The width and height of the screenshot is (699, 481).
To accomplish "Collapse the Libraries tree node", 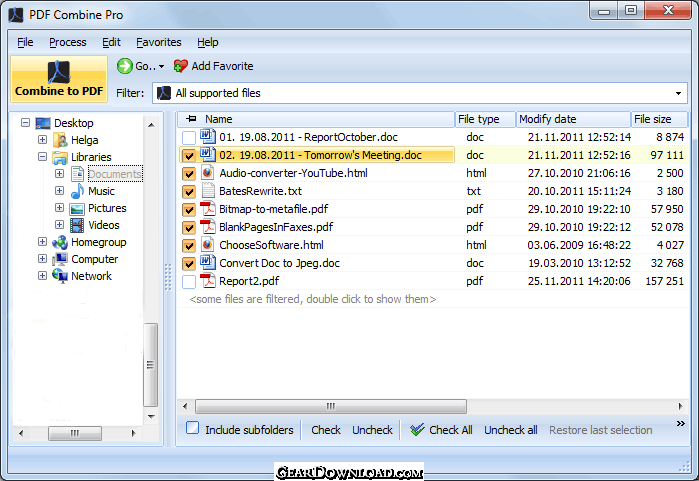I will tap(42, 156).
